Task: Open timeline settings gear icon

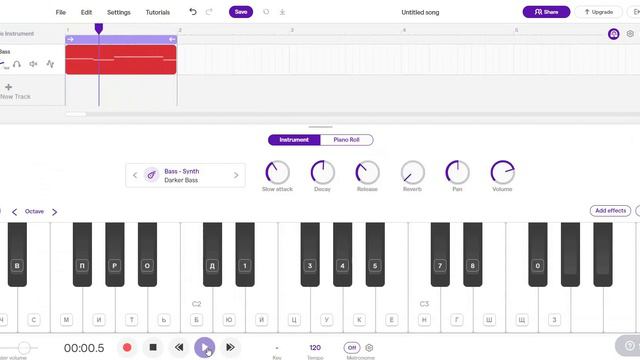Action: coord(630,34)
